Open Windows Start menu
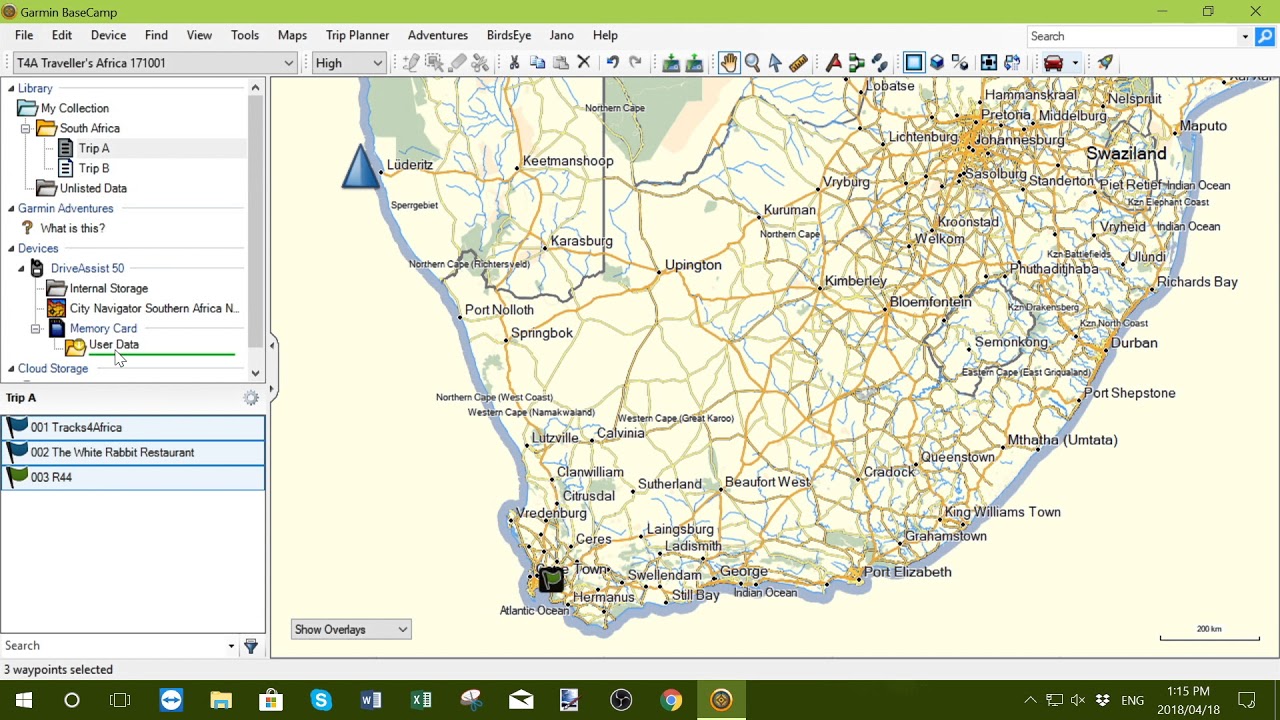The height and width of the screenshot is (720, 1280). pyautogui.click(x=24, y=700)
